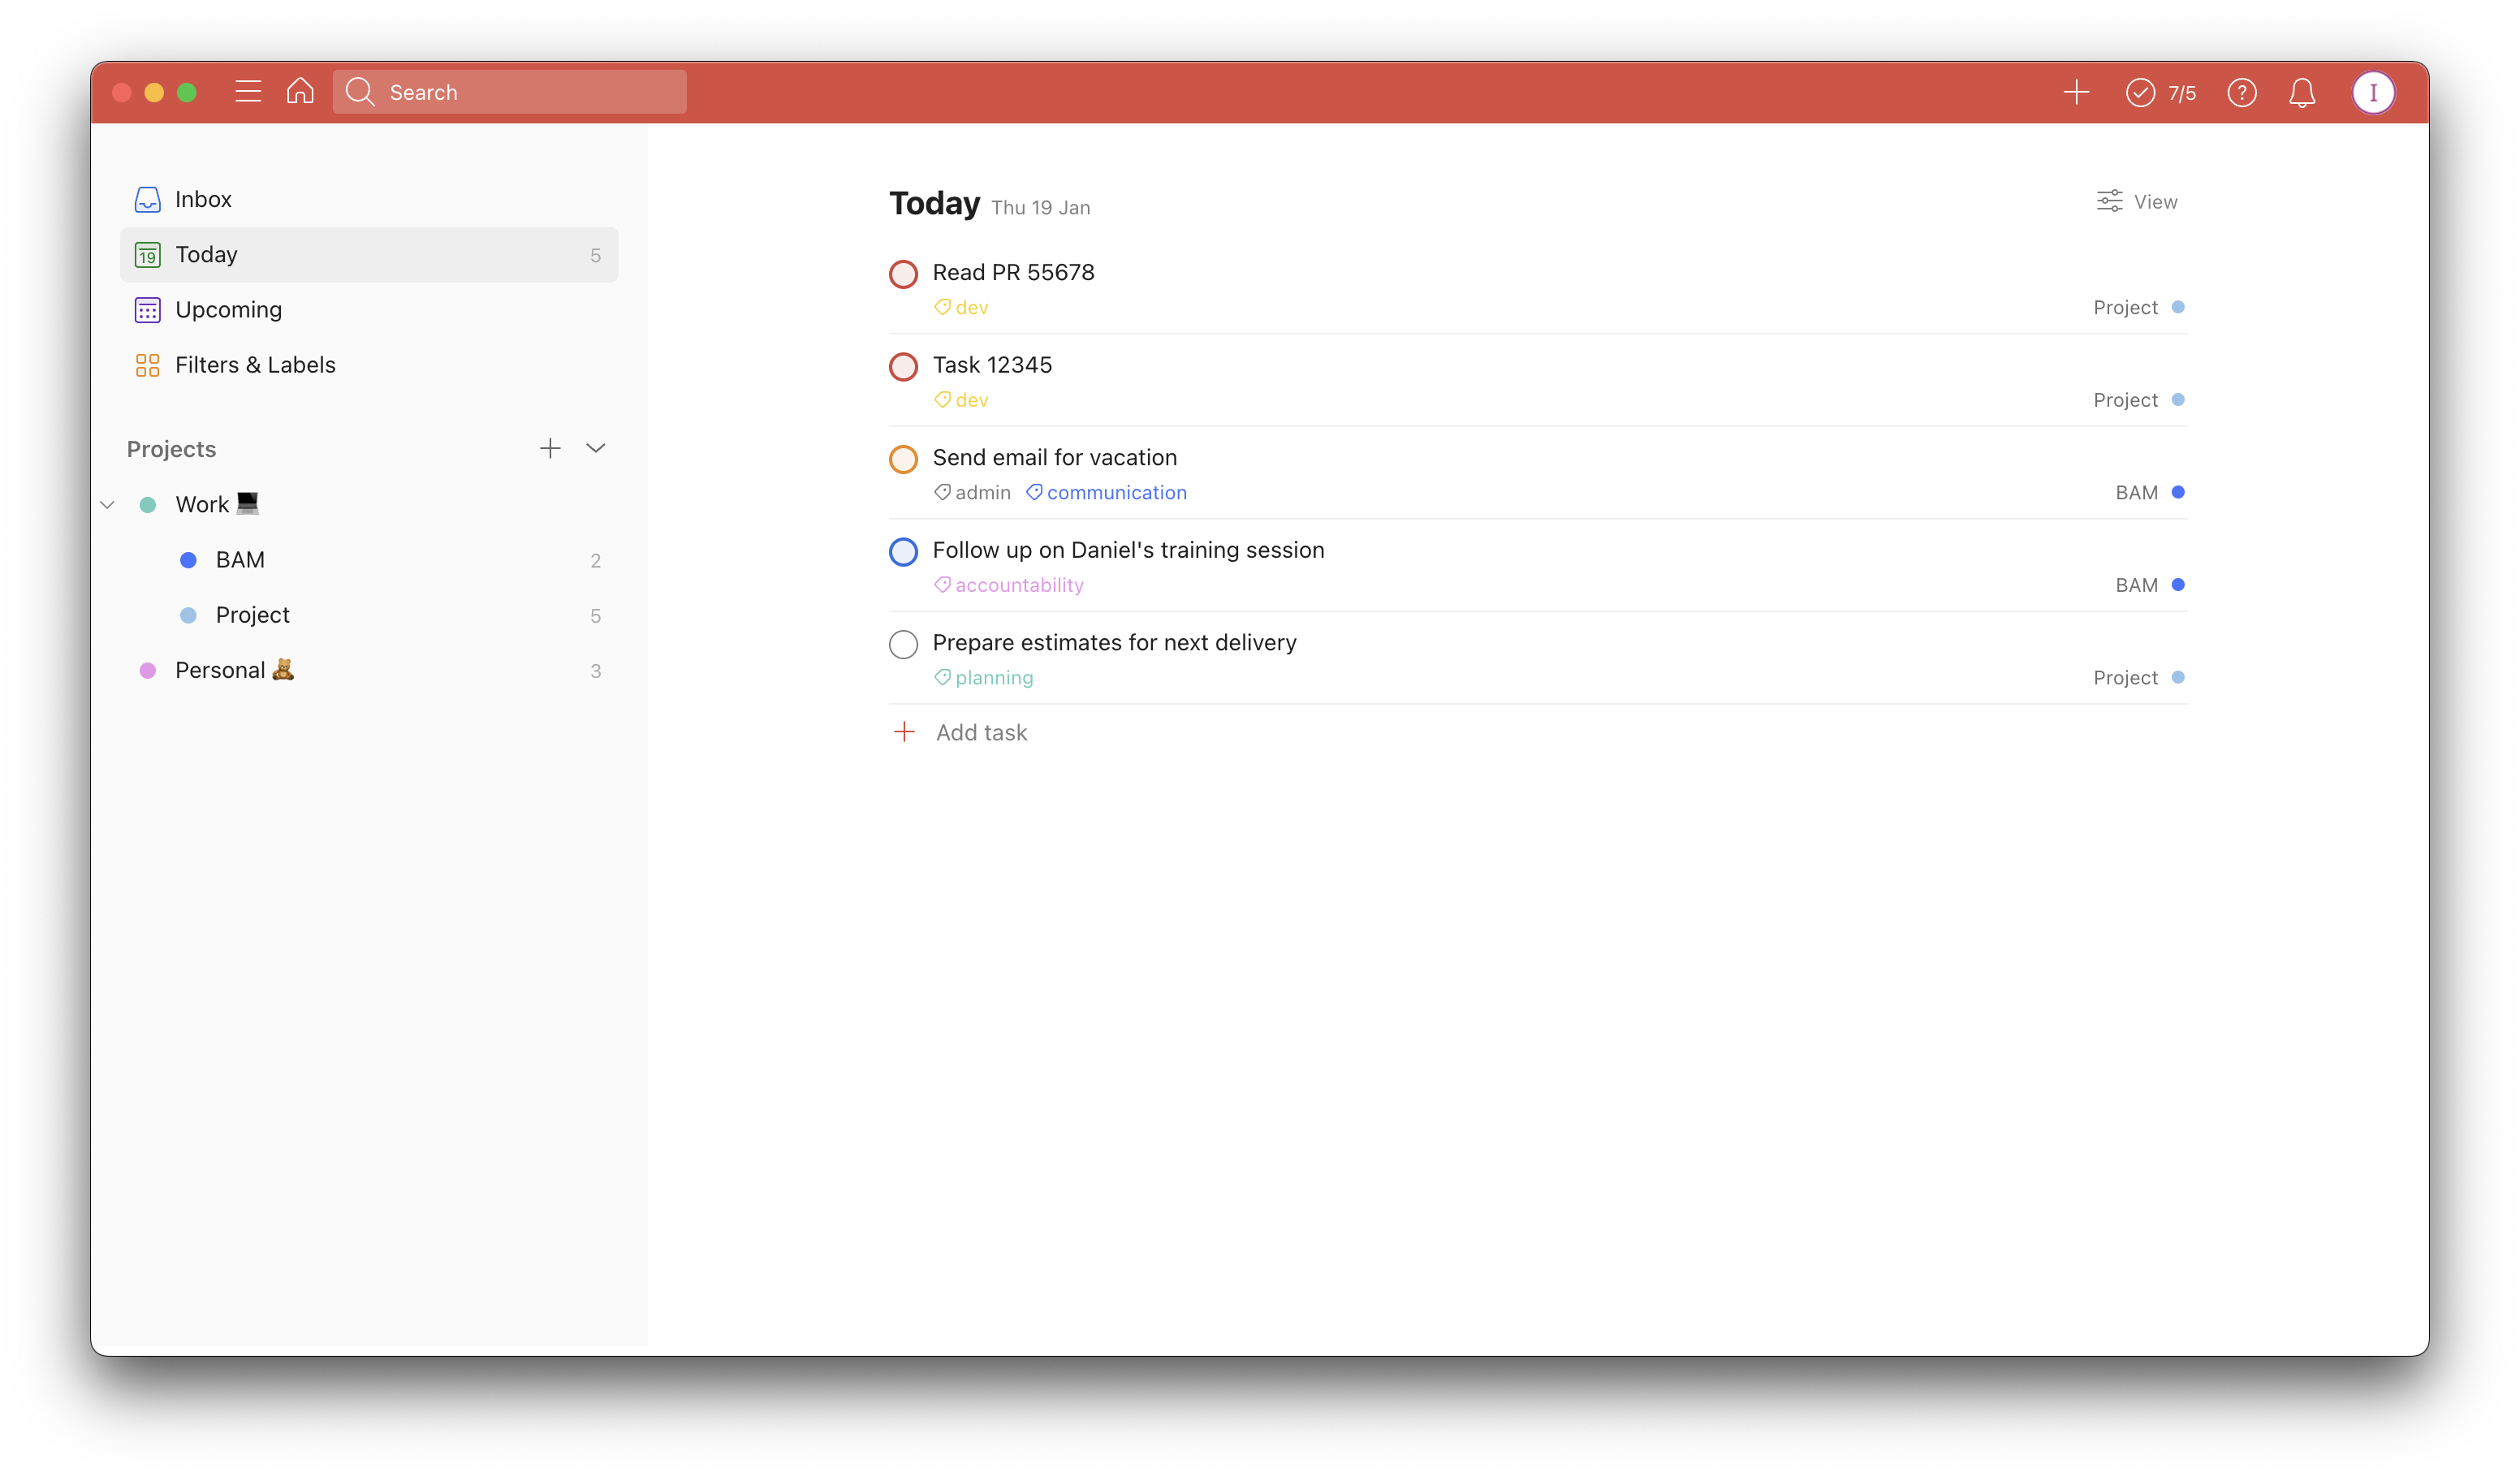Open the communication label link
This screenshot has height=1476, width=2520.
point(1116,492)
